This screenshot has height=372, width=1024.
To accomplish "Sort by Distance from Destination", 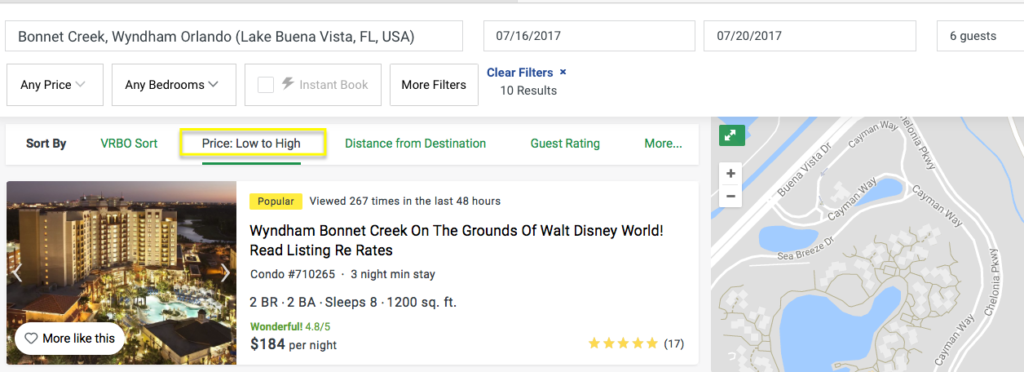I will click(415, 144).
